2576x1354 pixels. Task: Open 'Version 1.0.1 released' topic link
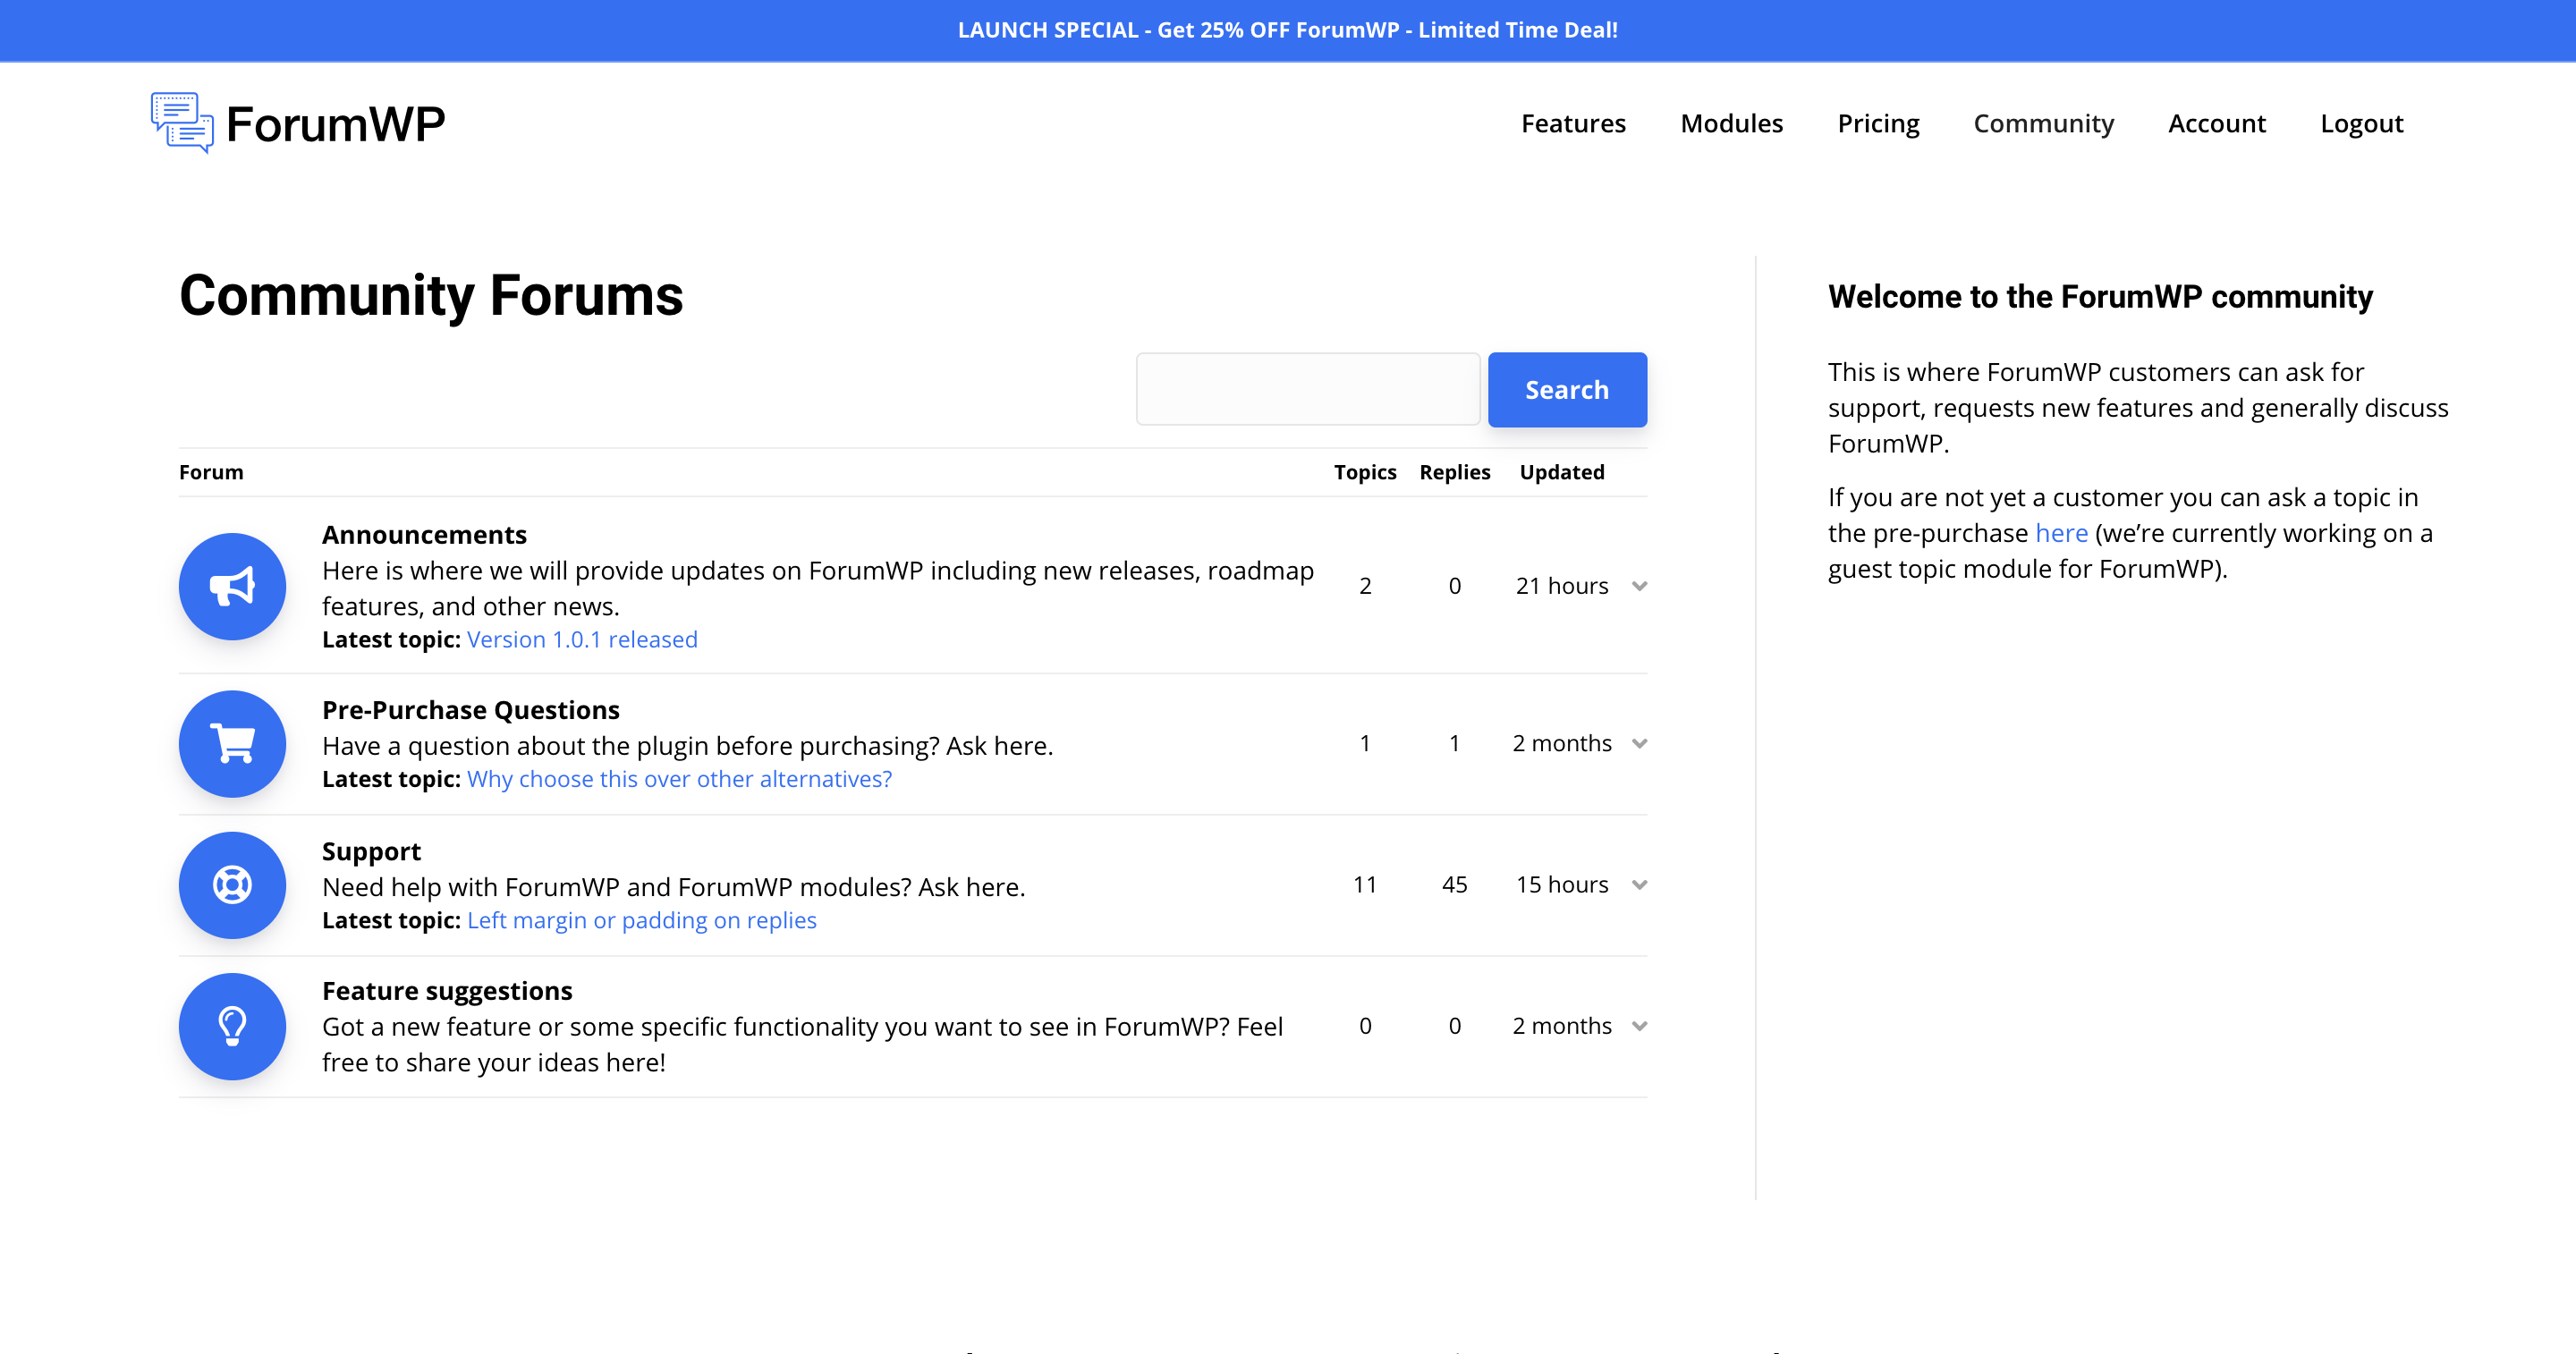tap(582, 639)
